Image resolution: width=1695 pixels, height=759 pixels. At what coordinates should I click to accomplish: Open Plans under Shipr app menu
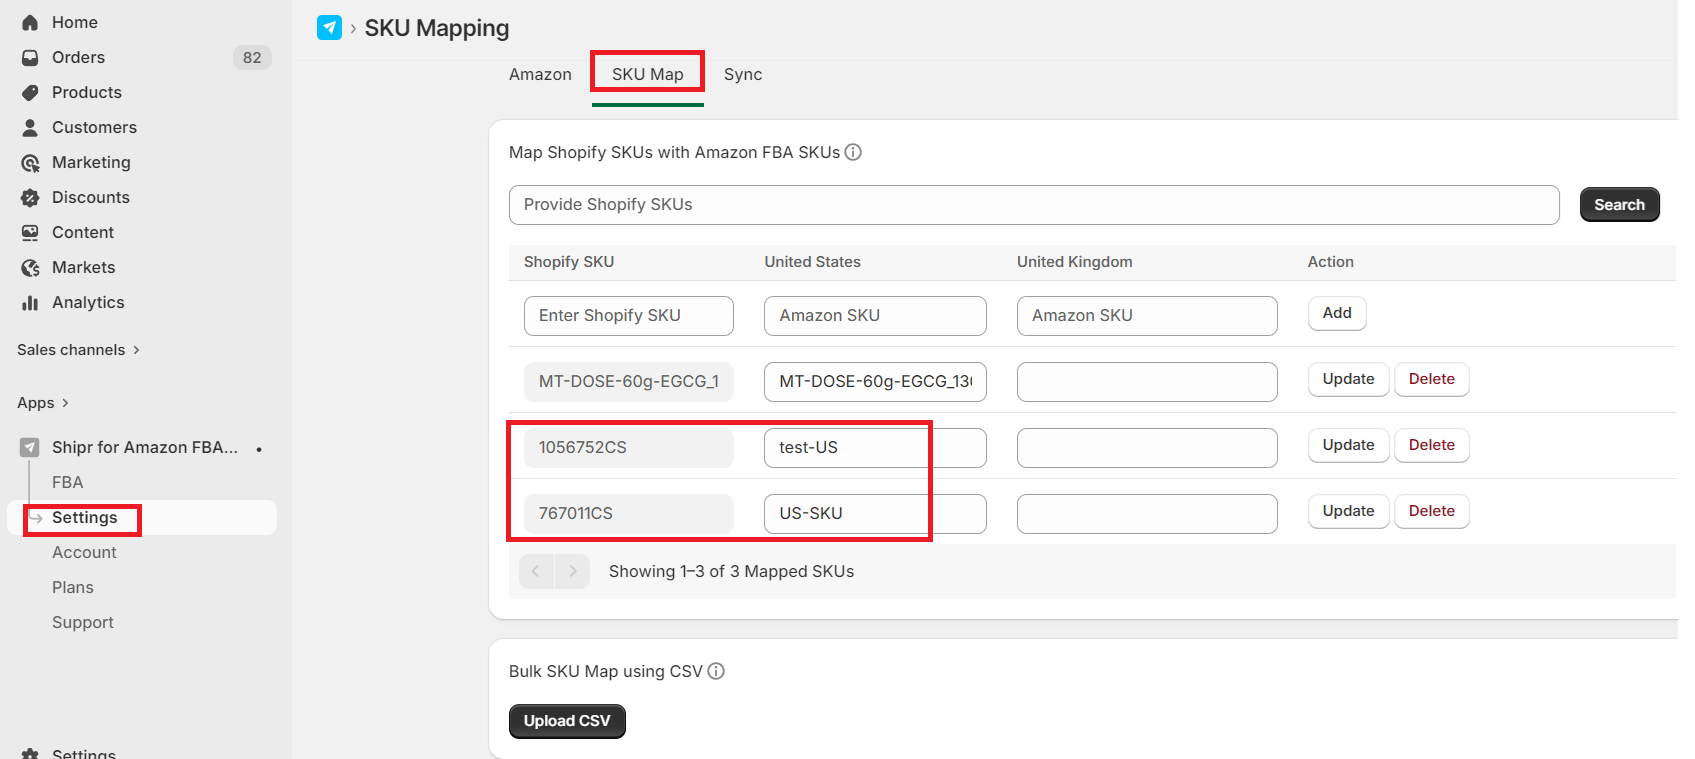73,588
